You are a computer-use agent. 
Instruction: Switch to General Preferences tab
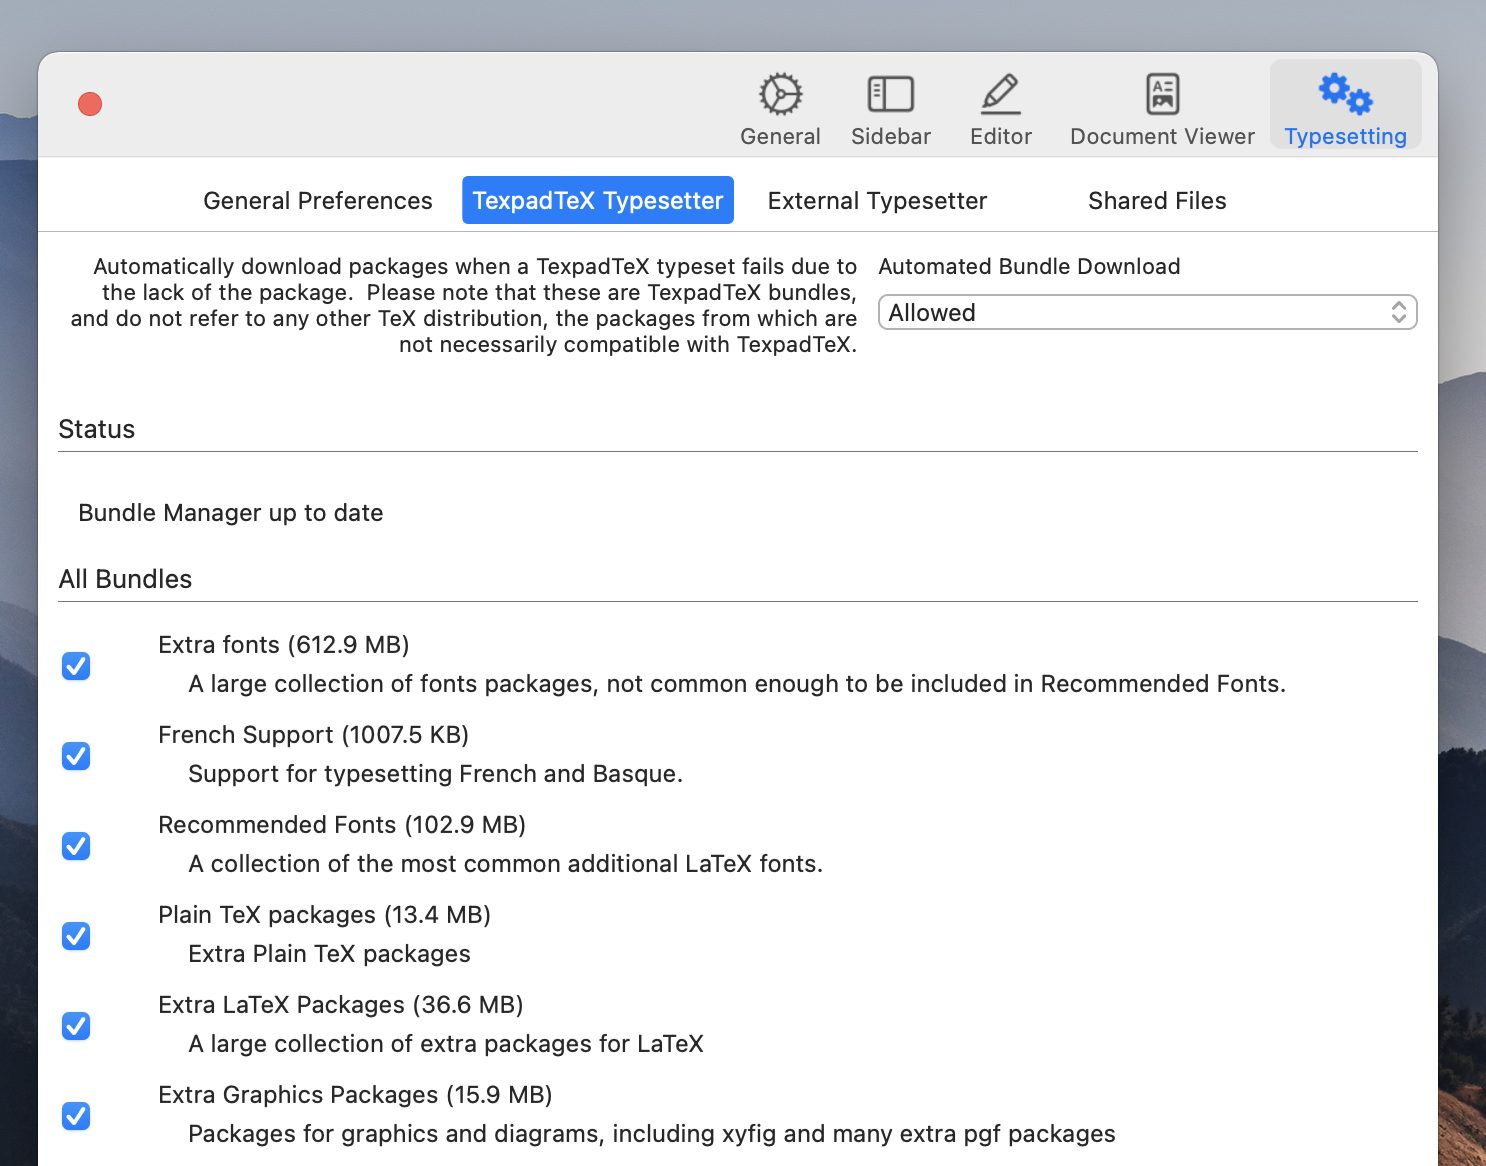318,201
